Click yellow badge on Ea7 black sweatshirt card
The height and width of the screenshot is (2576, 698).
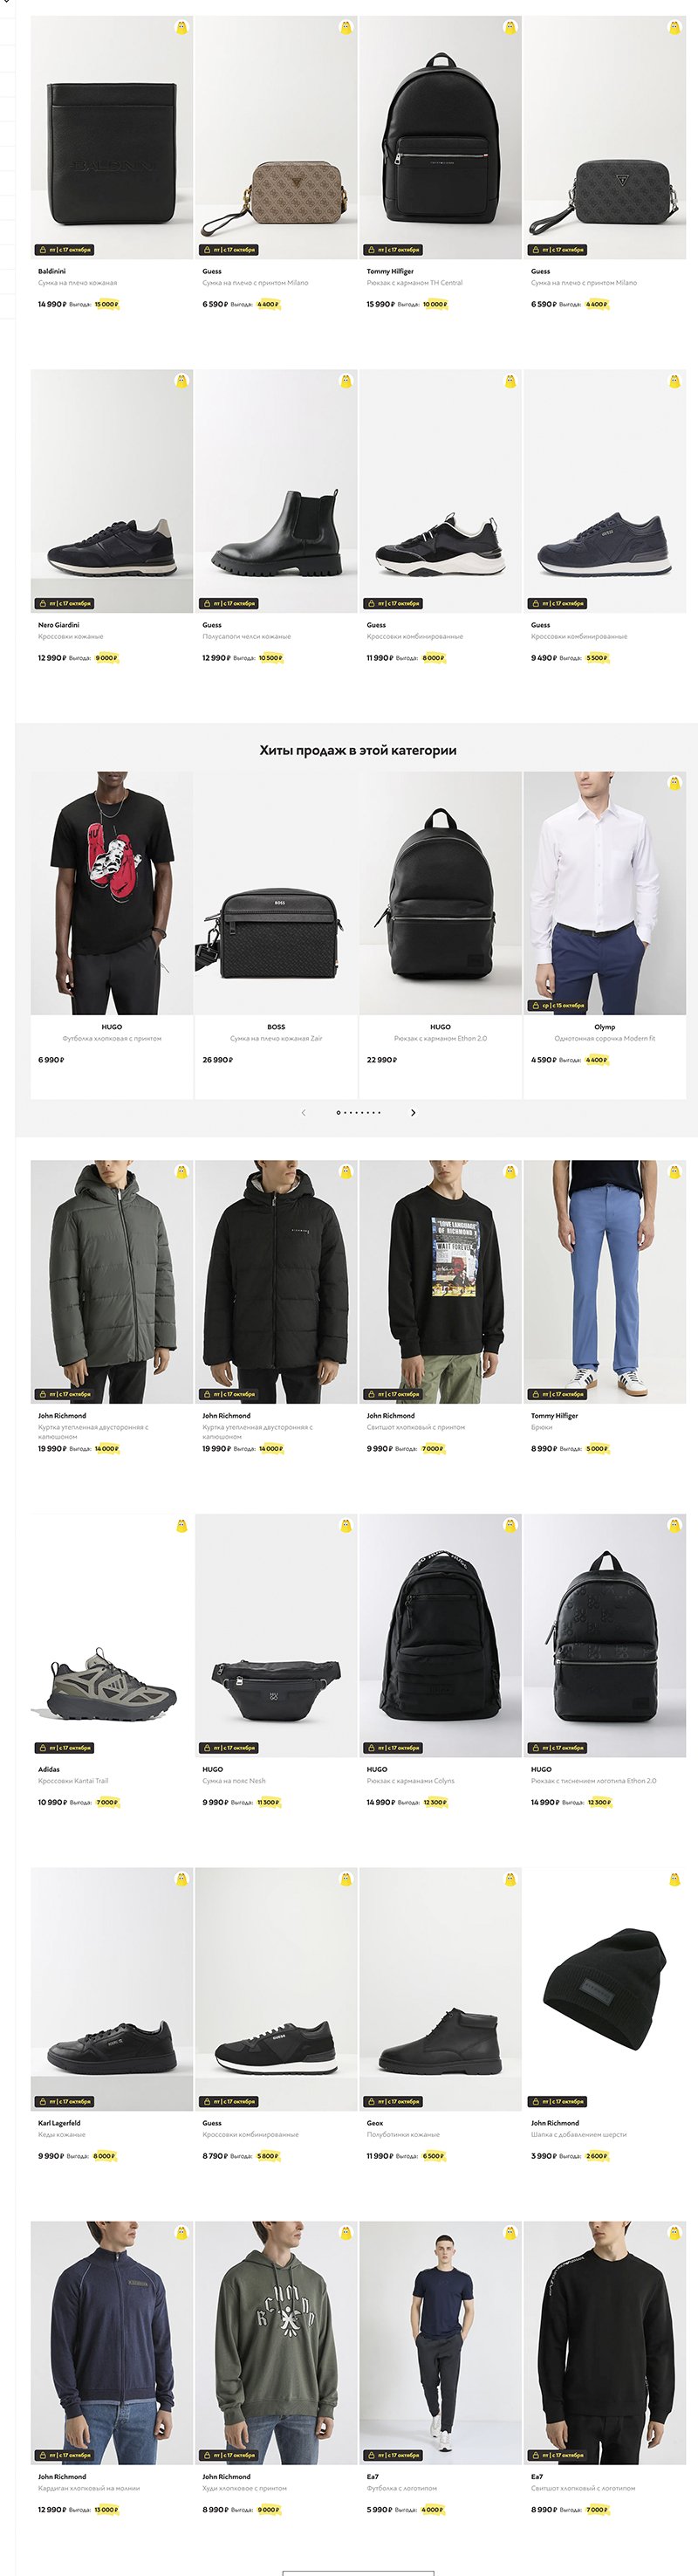click(674, 2232)
